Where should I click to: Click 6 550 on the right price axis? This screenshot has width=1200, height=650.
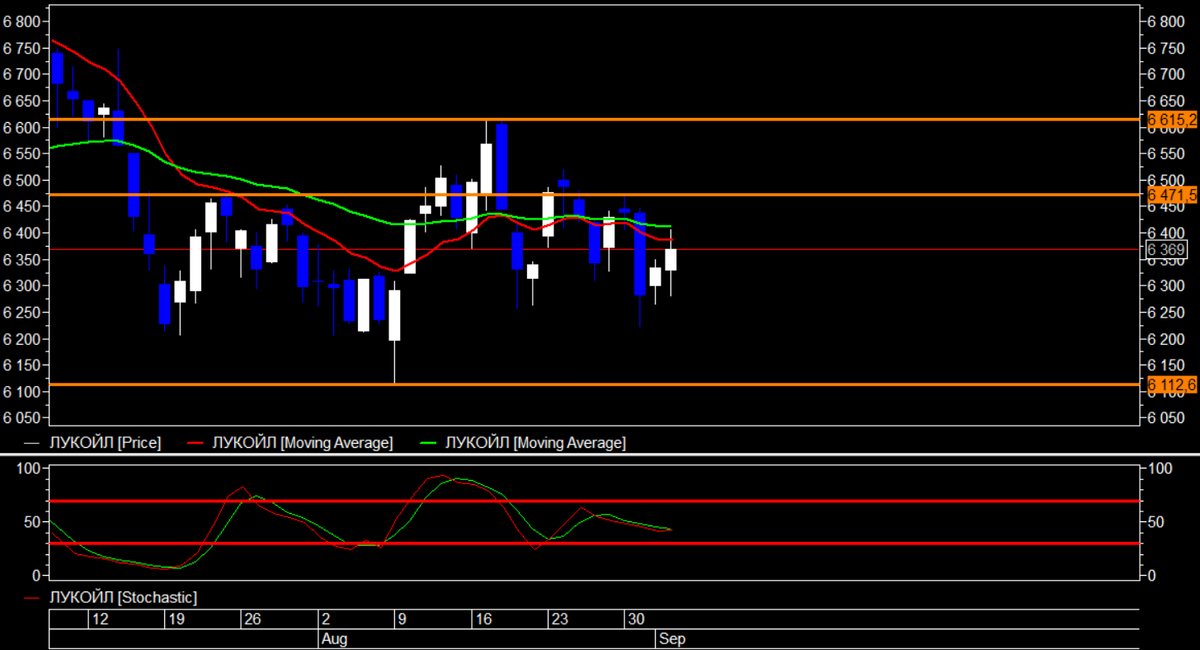[1166, 154]
